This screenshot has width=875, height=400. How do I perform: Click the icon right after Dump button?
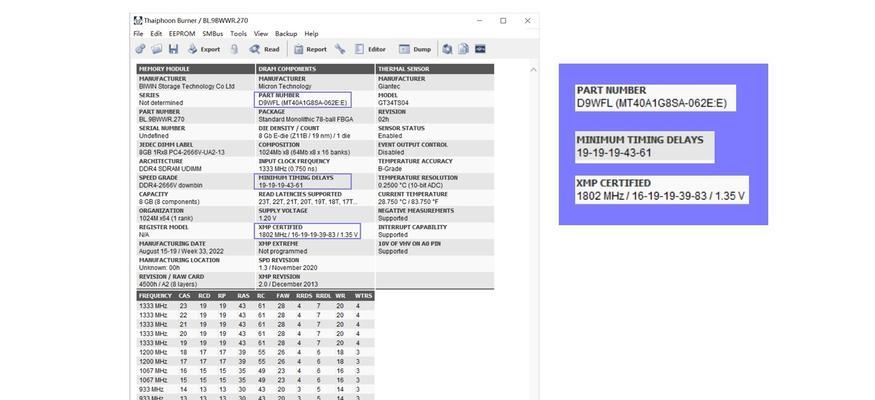pos(447,49)
